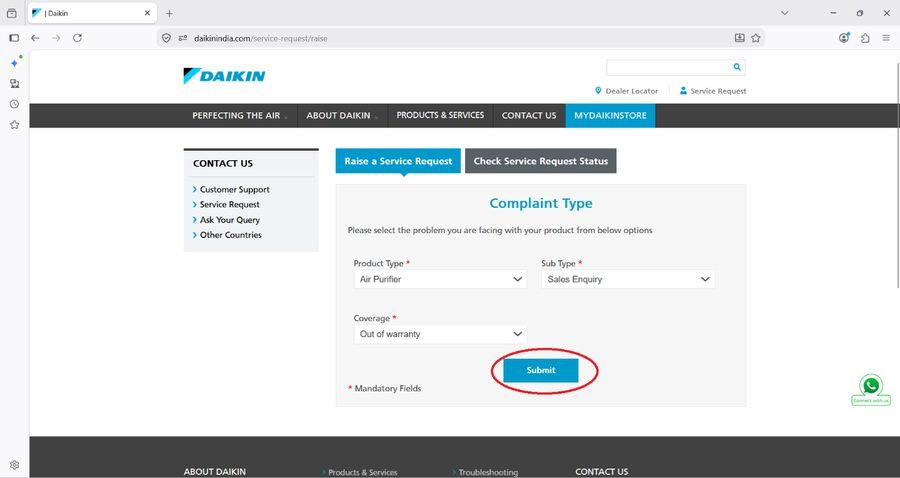
Task: Open the list all tabs chevron
Action: point(785,13)
